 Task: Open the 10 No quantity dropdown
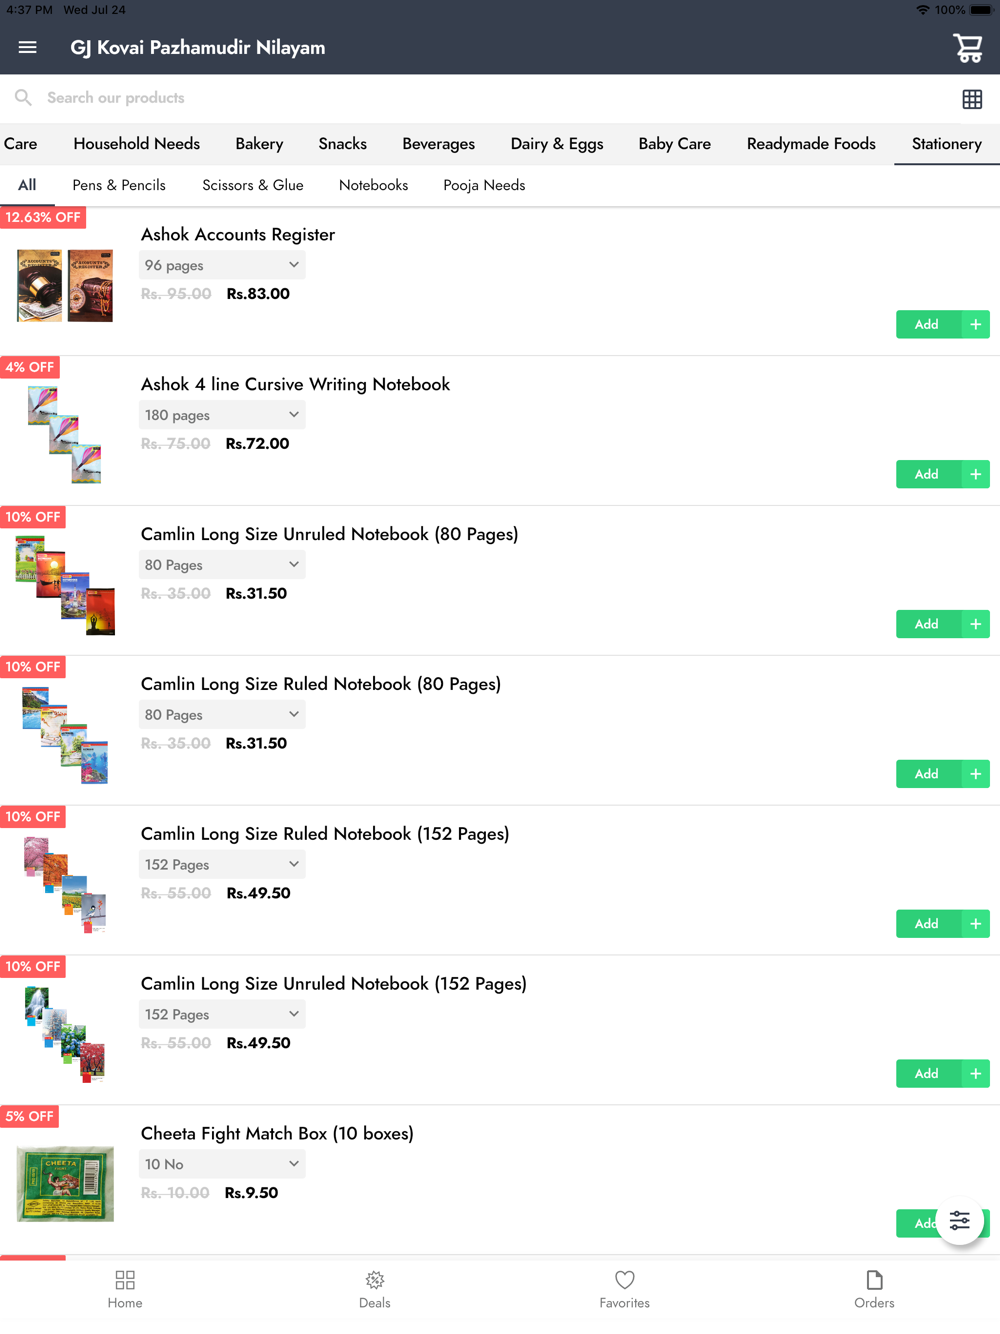coord(222,1164)
